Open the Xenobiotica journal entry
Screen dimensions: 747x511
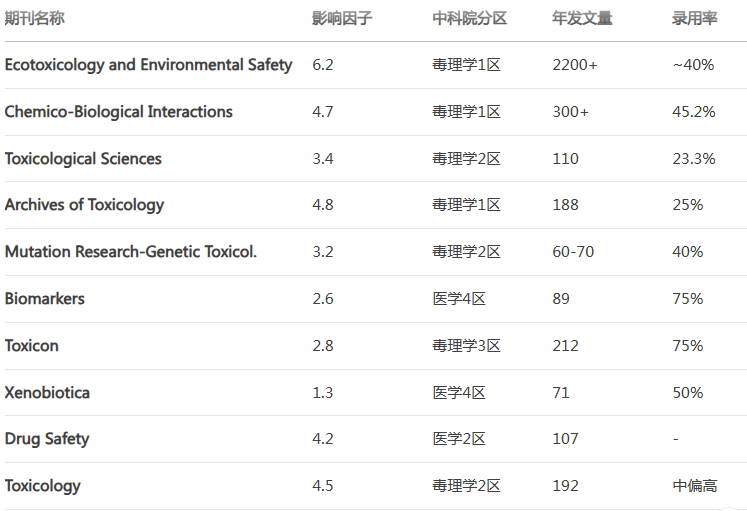click(47, 392)
